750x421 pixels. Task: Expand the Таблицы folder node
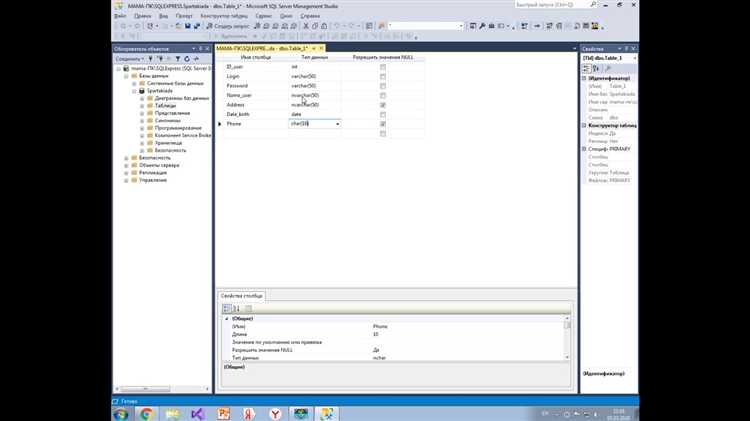[142, 106]
